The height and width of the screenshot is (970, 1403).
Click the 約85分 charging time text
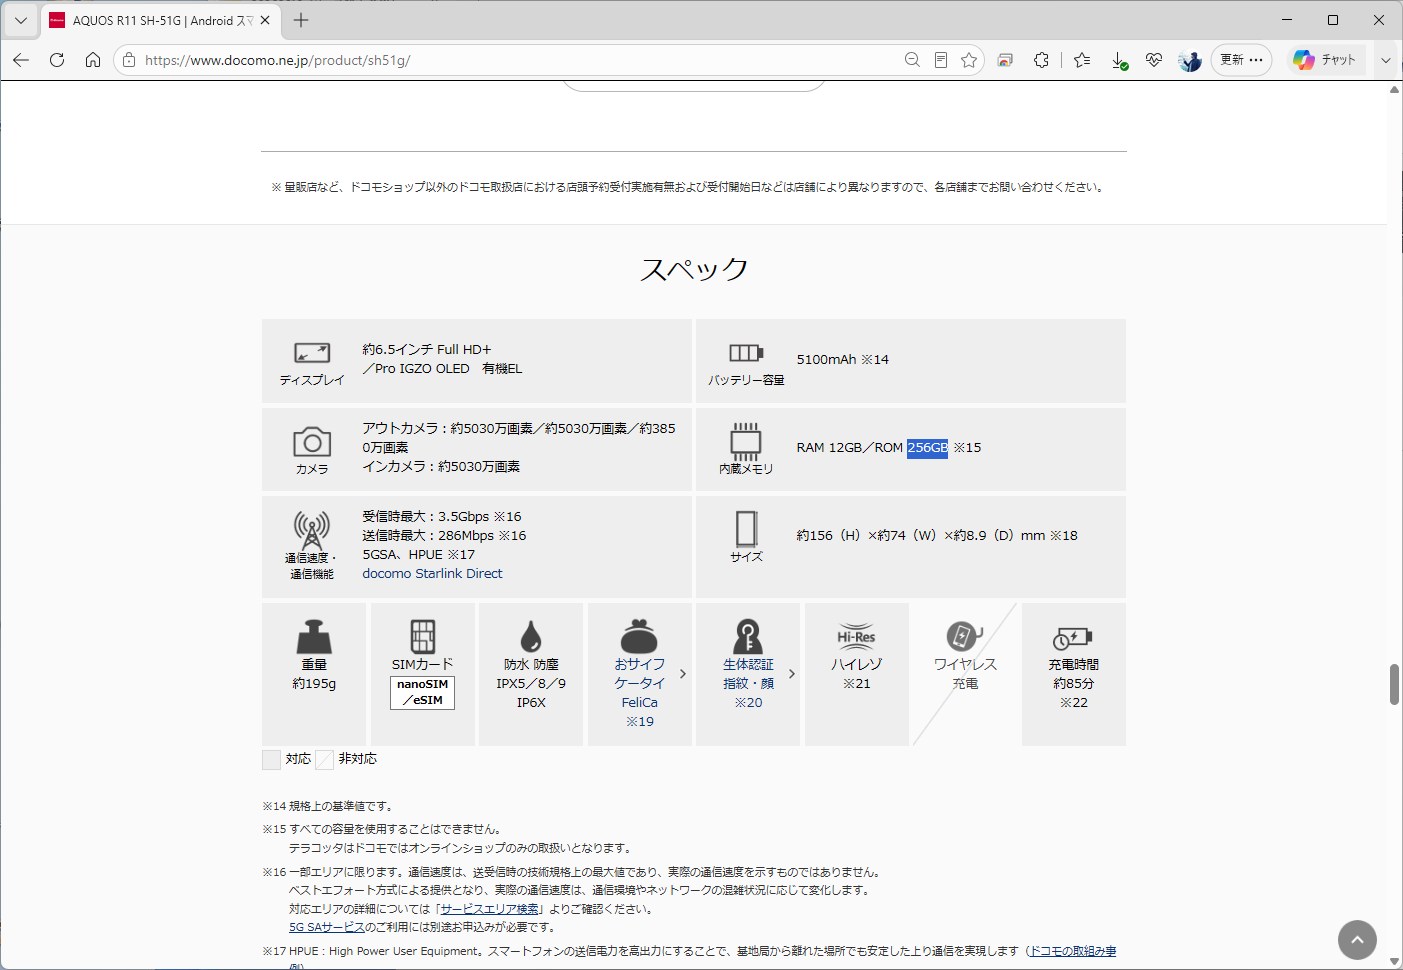pos(1073,683)
